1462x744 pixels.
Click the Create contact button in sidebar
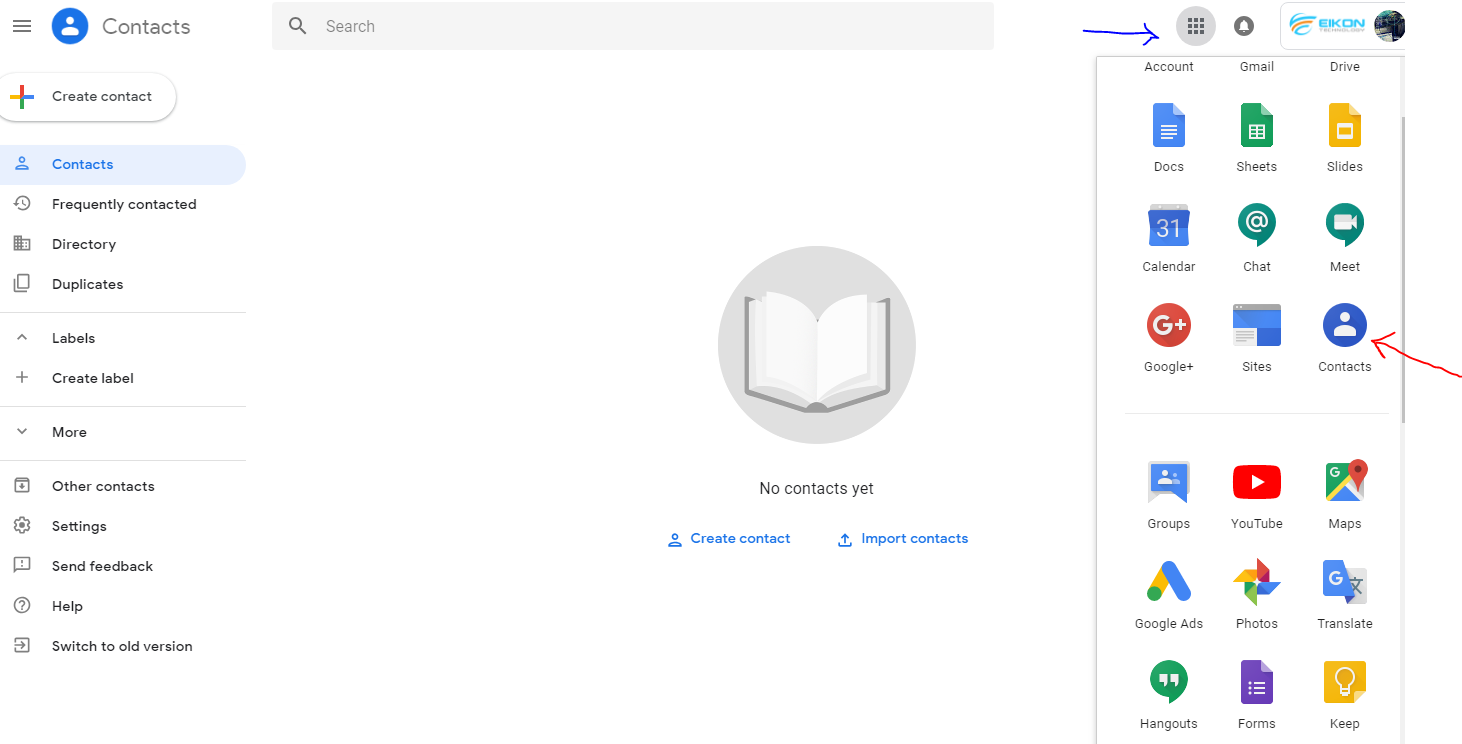[86, 97]
